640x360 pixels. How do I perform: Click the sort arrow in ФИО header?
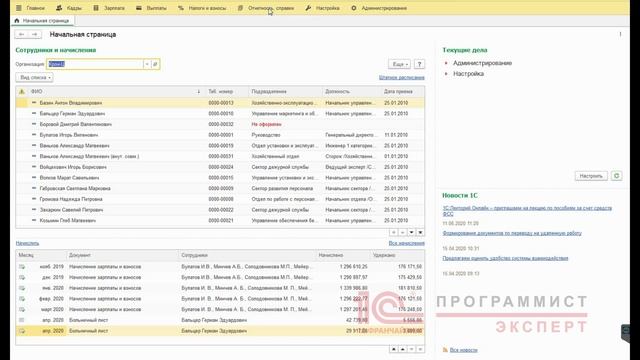(198, 91)
